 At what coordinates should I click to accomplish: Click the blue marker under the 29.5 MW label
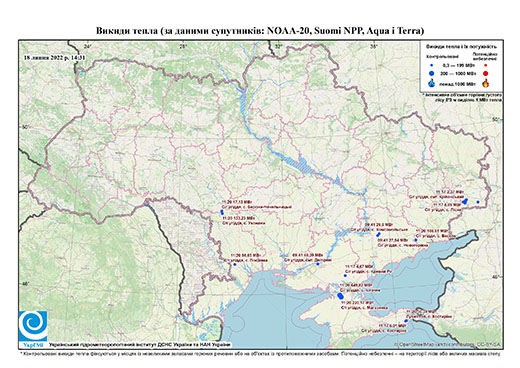(378, 235)
